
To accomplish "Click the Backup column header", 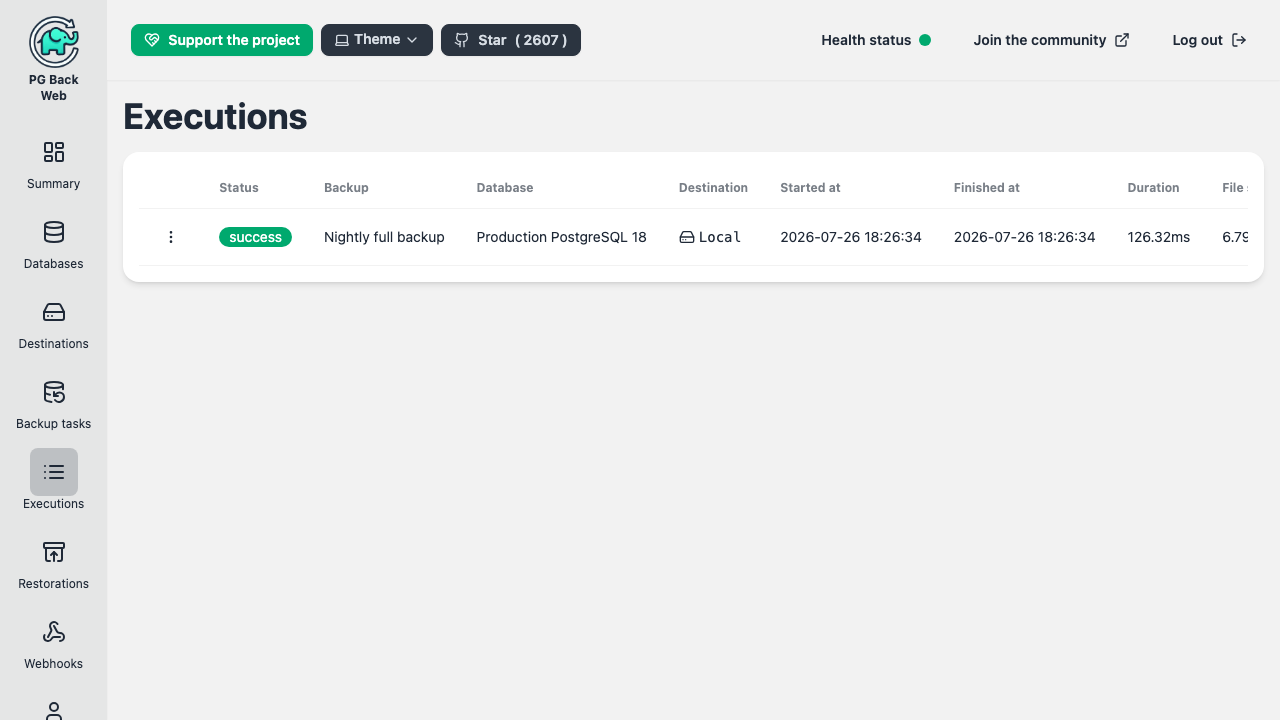I will click(346, 188).
